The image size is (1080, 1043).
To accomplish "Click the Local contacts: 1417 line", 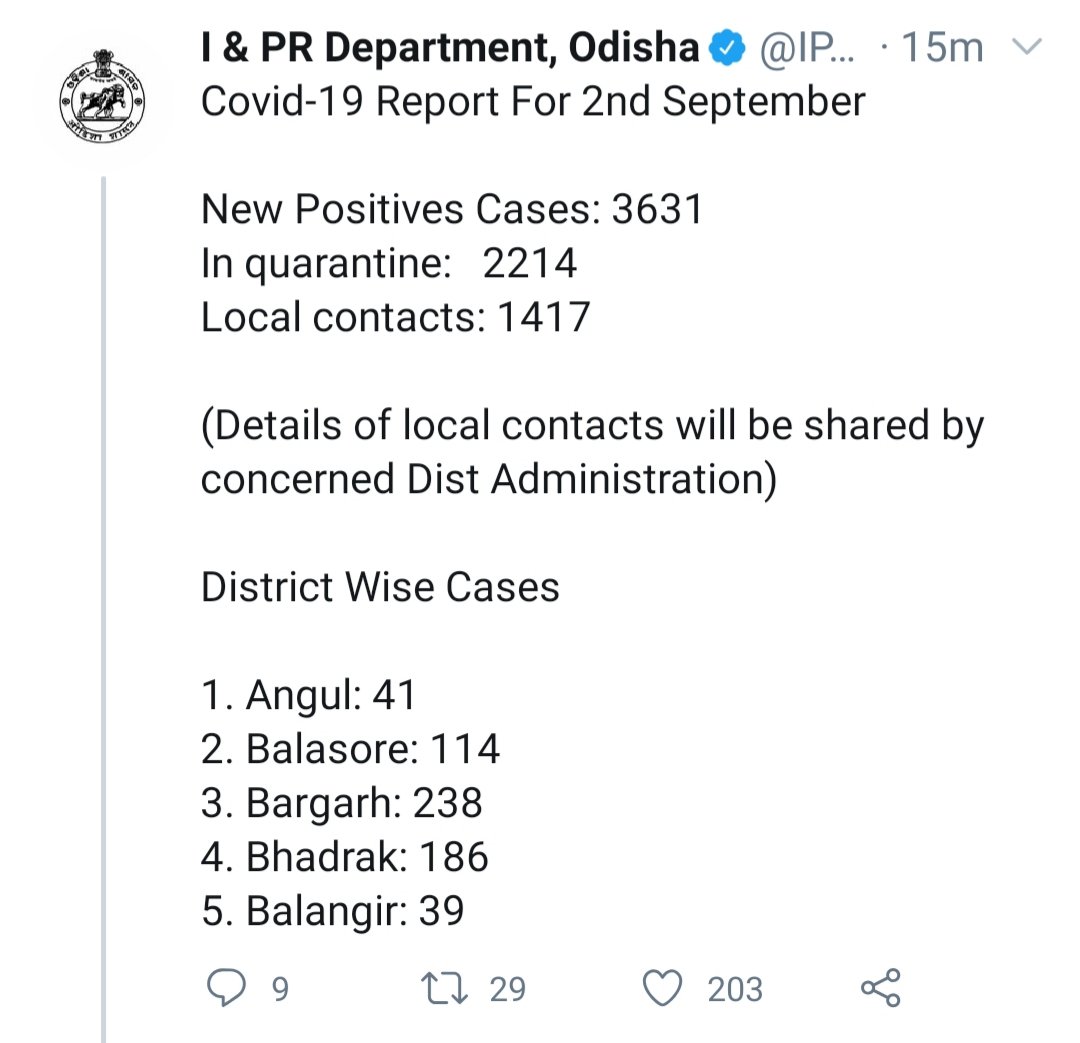I will click(396, 318).
